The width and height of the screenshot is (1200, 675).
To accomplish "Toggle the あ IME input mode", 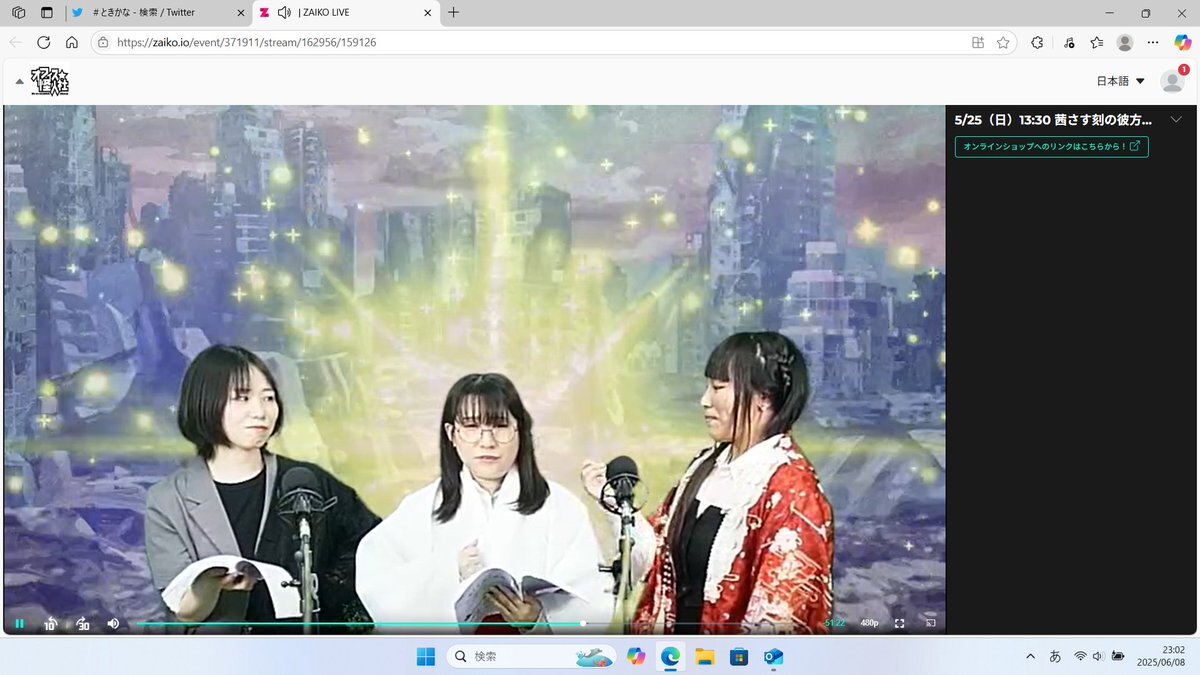I will point(1055,656).
